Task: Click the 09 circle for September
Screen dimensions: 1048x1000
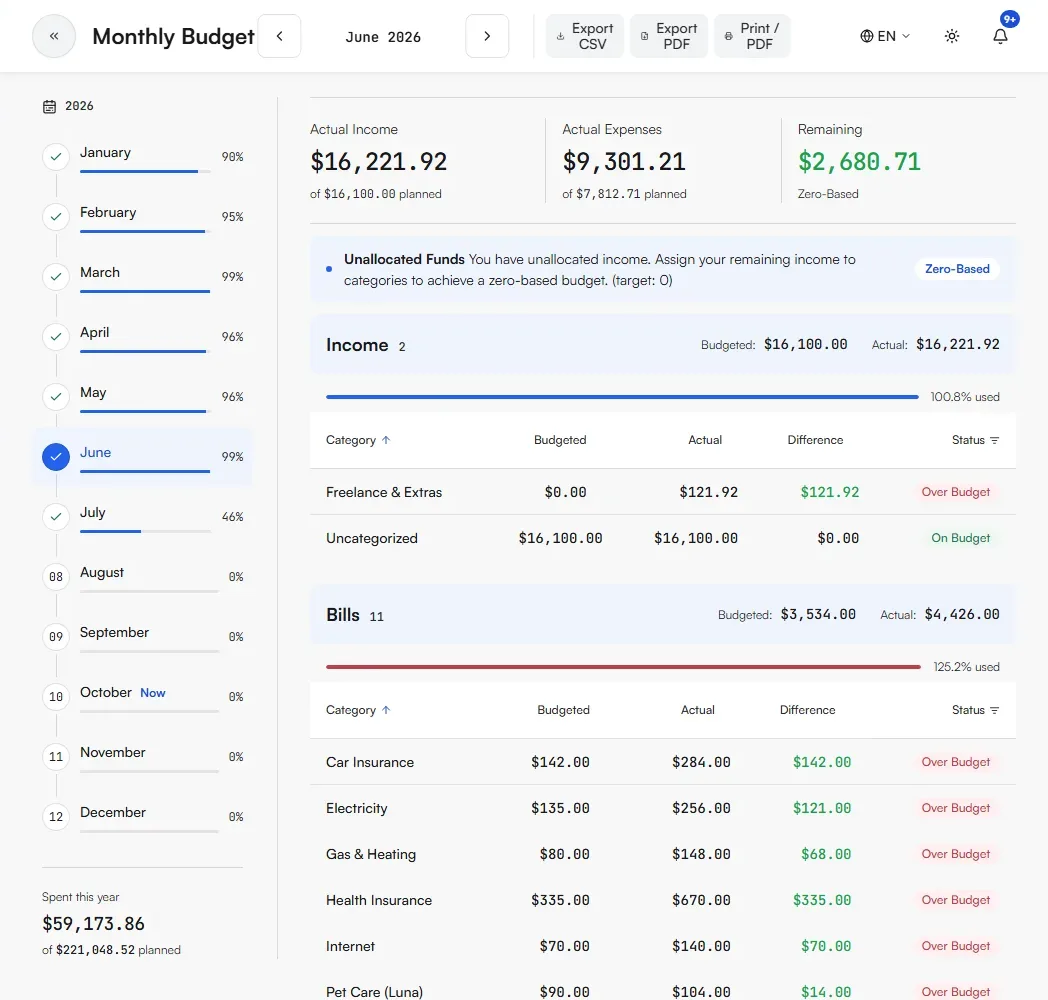Action: point(56,637)
